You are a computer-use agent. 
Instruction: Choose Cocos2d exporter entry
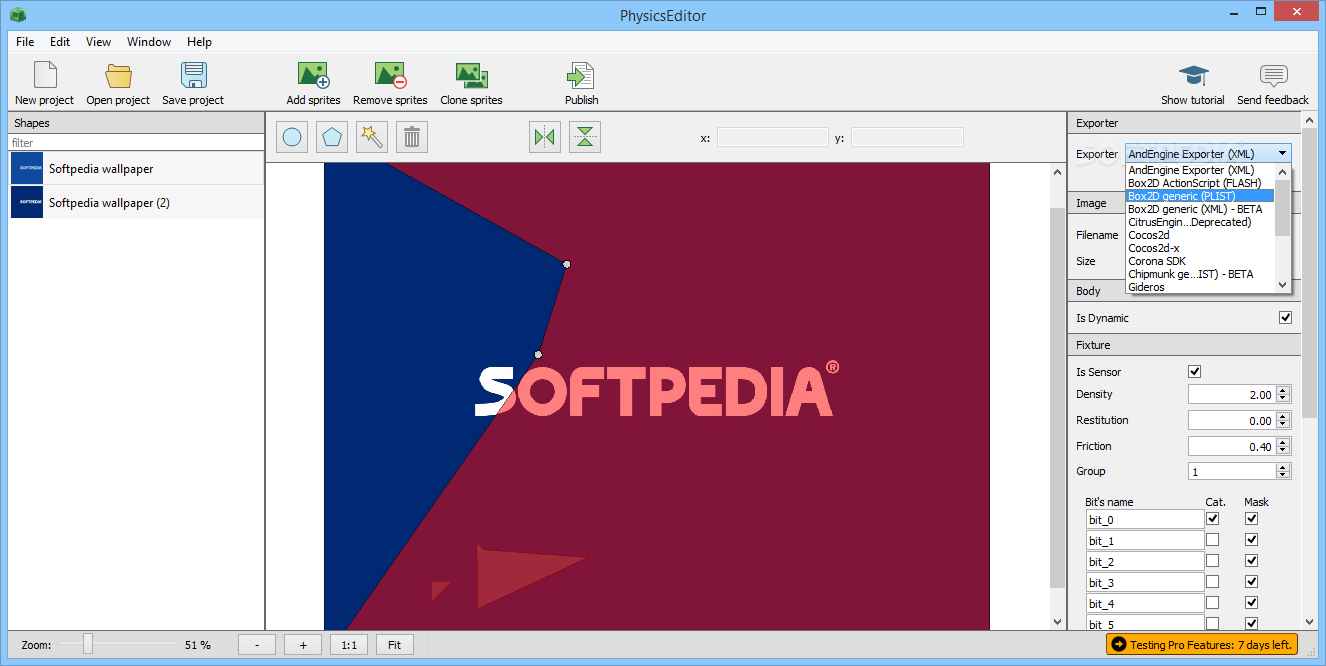click(1200, 235)
